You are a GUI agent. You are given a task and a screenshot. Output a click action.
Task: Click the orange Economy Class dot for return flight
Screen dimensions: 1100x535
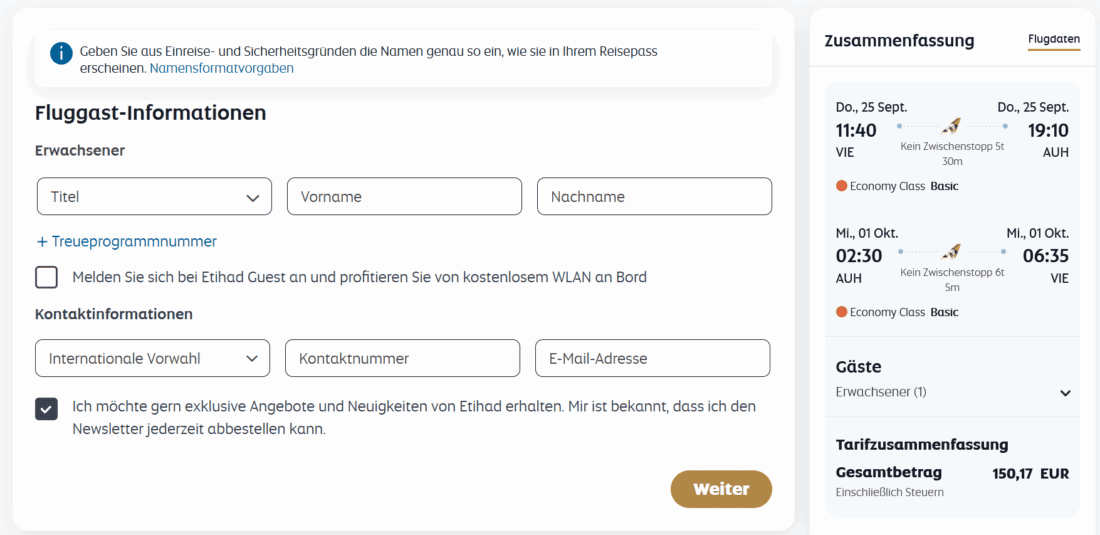pos(841,312)
